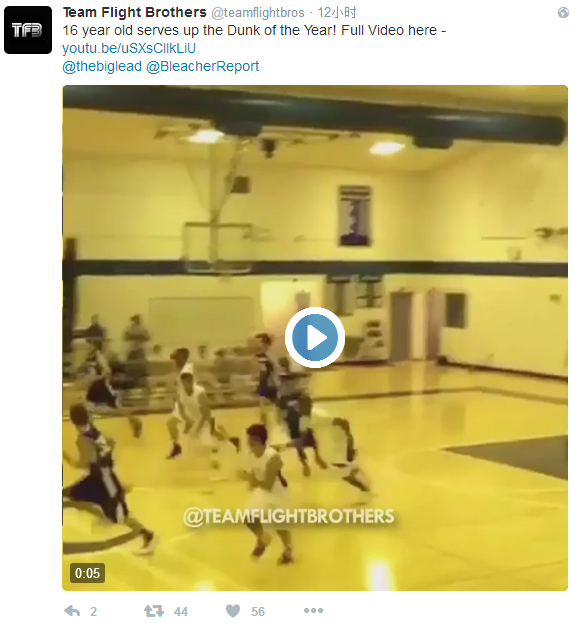575x623 pixels.
Task: Click the 12小时 tweet timestamp
Action: (x=337, y=13)
